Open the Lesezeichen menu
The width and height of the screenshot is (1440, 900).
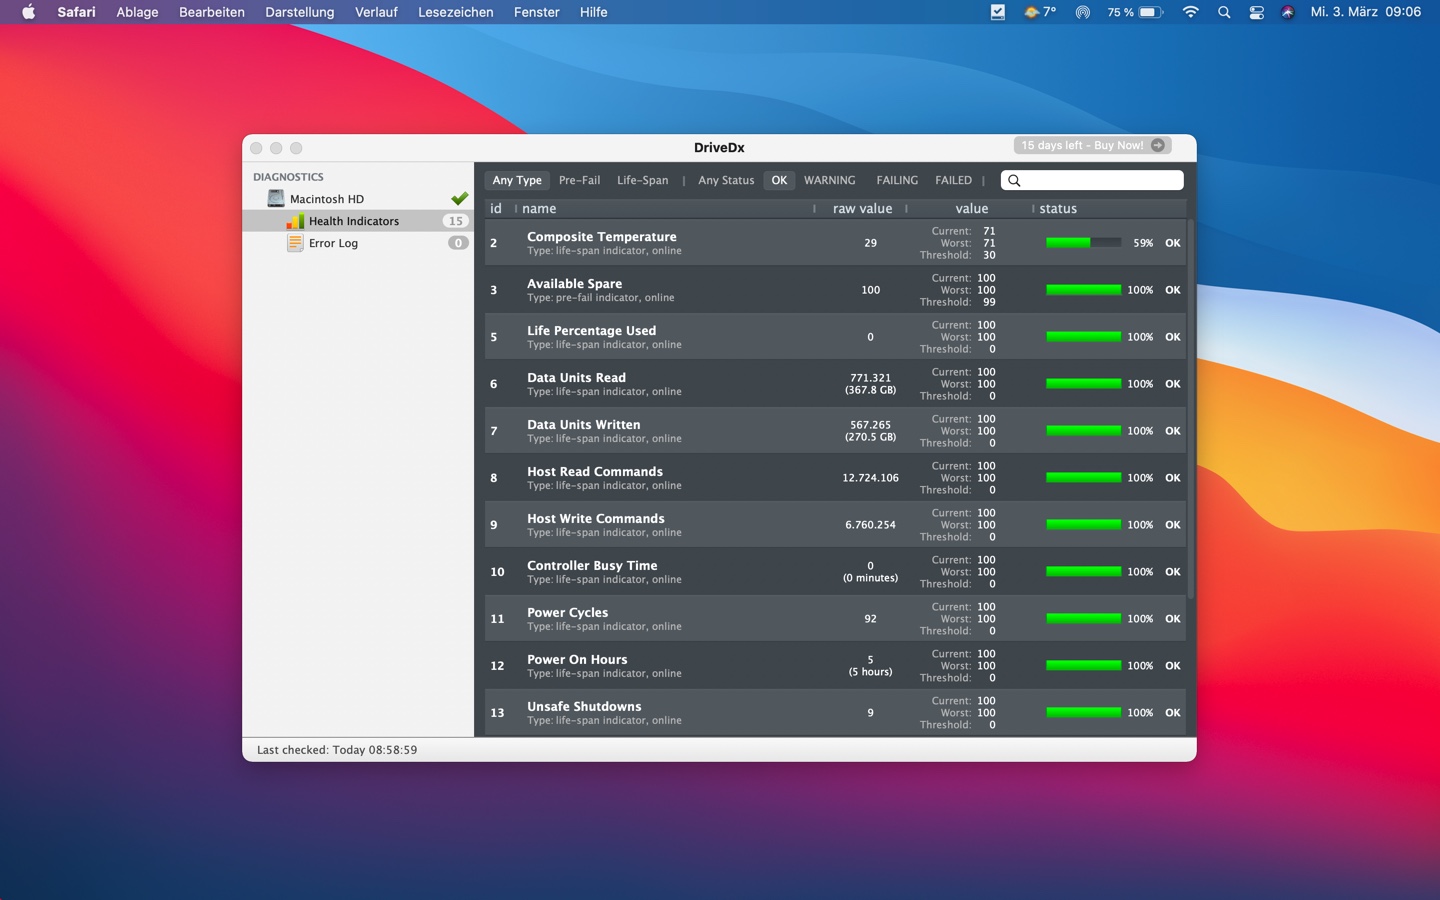pyautogui.click(x=455, y=12)
